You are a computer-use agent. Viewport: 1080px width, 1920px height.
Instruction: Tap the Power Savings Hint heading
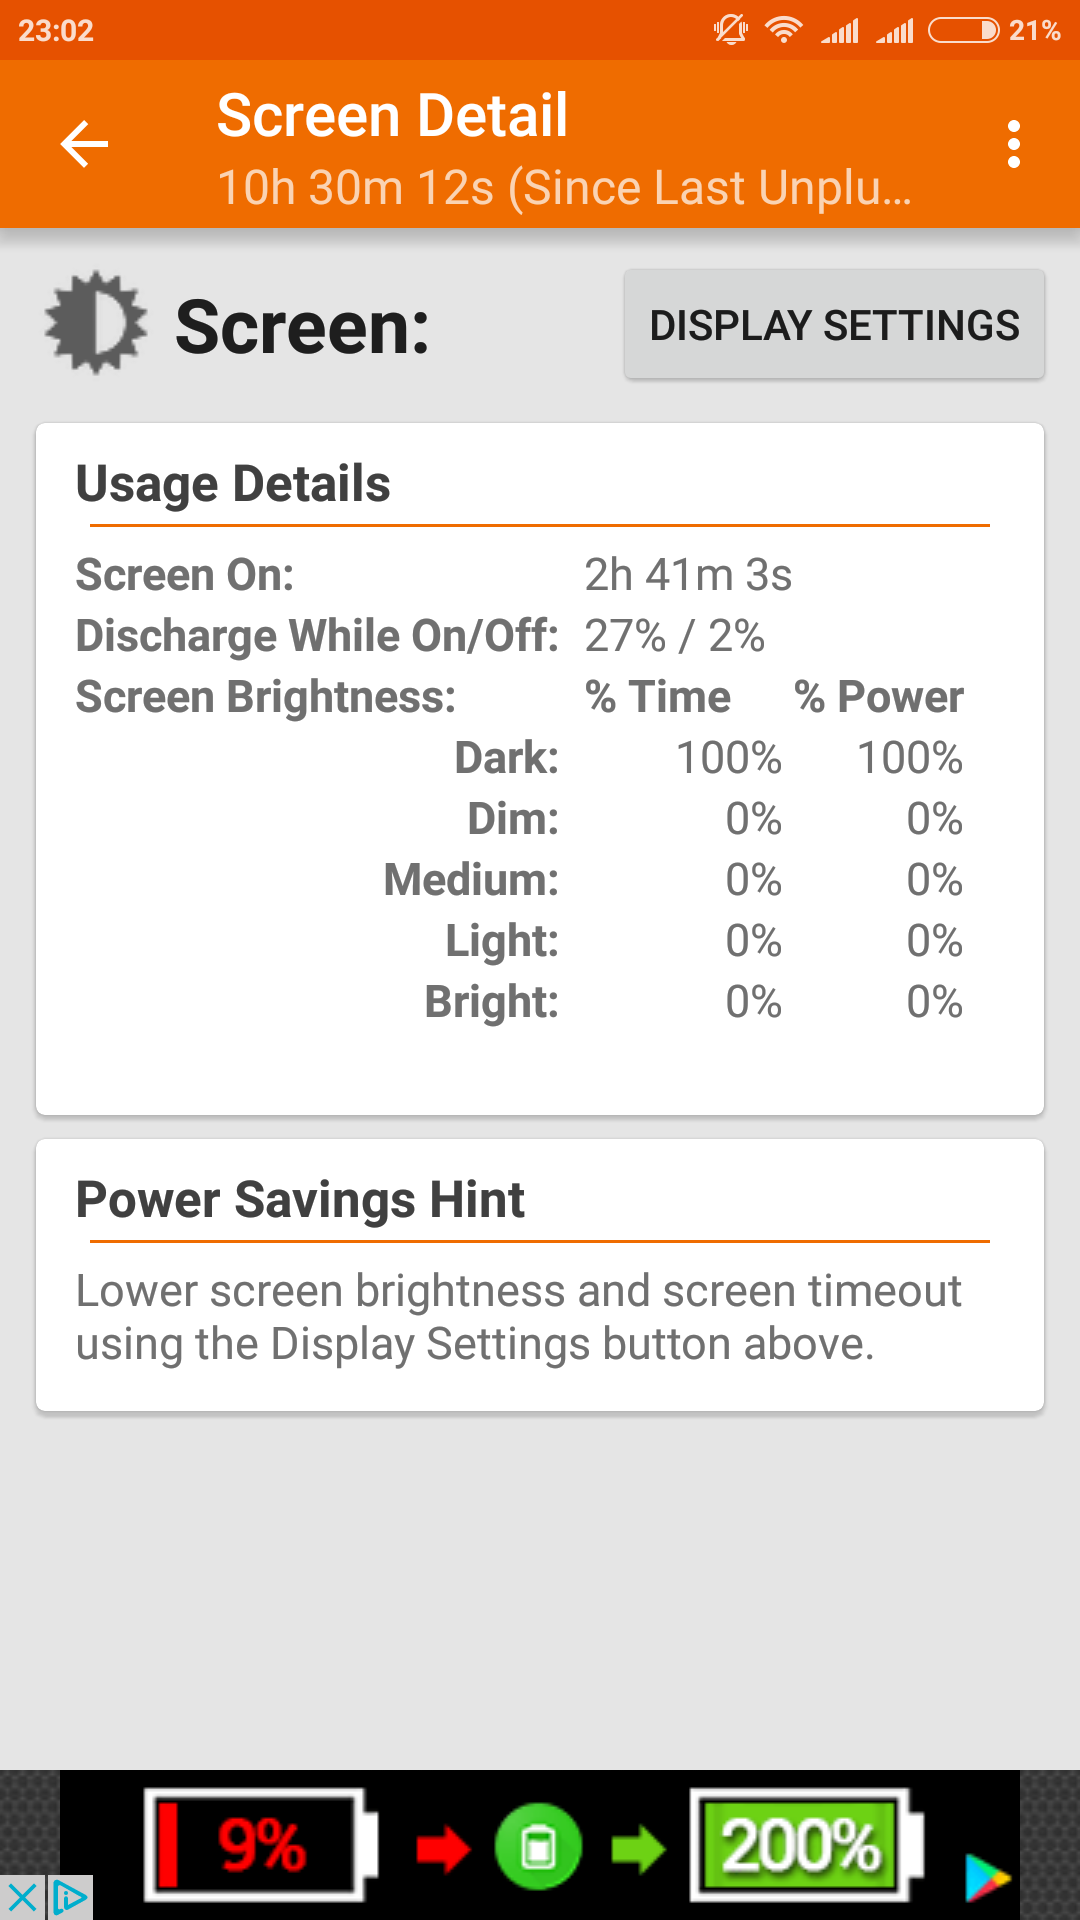point(300,1200)
